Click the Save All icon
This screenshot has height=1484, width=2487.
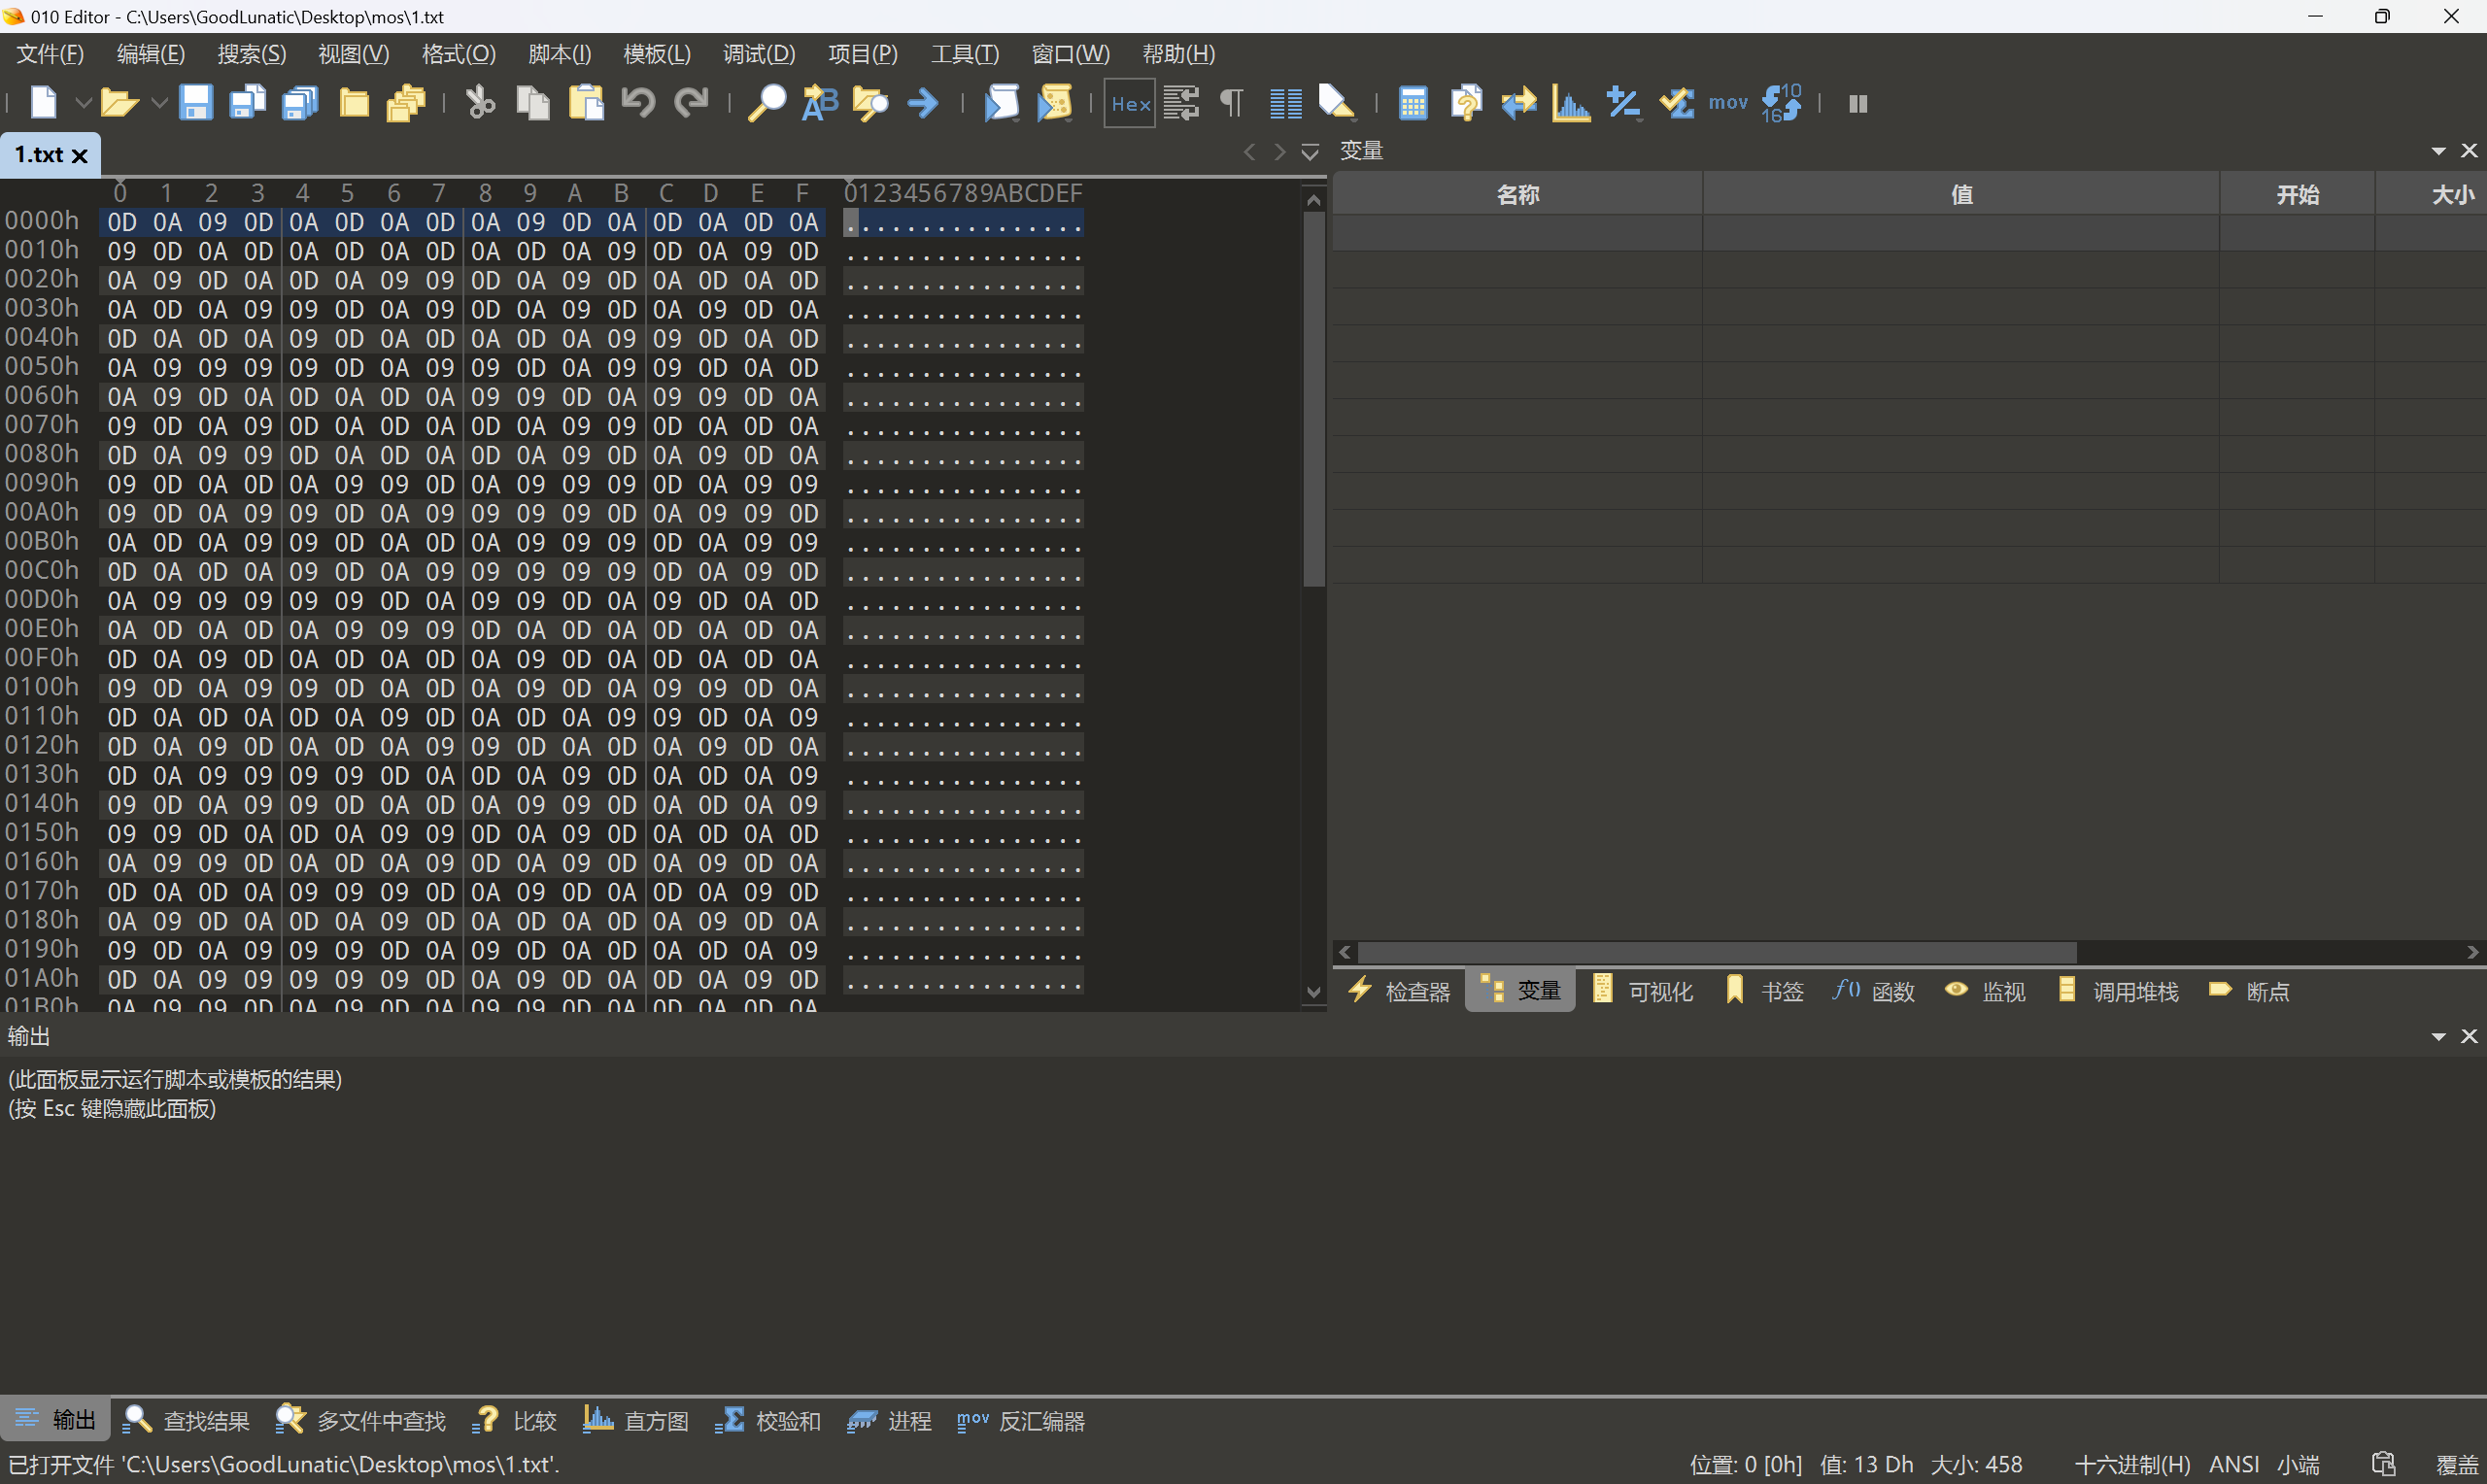(x=300, y=103)
